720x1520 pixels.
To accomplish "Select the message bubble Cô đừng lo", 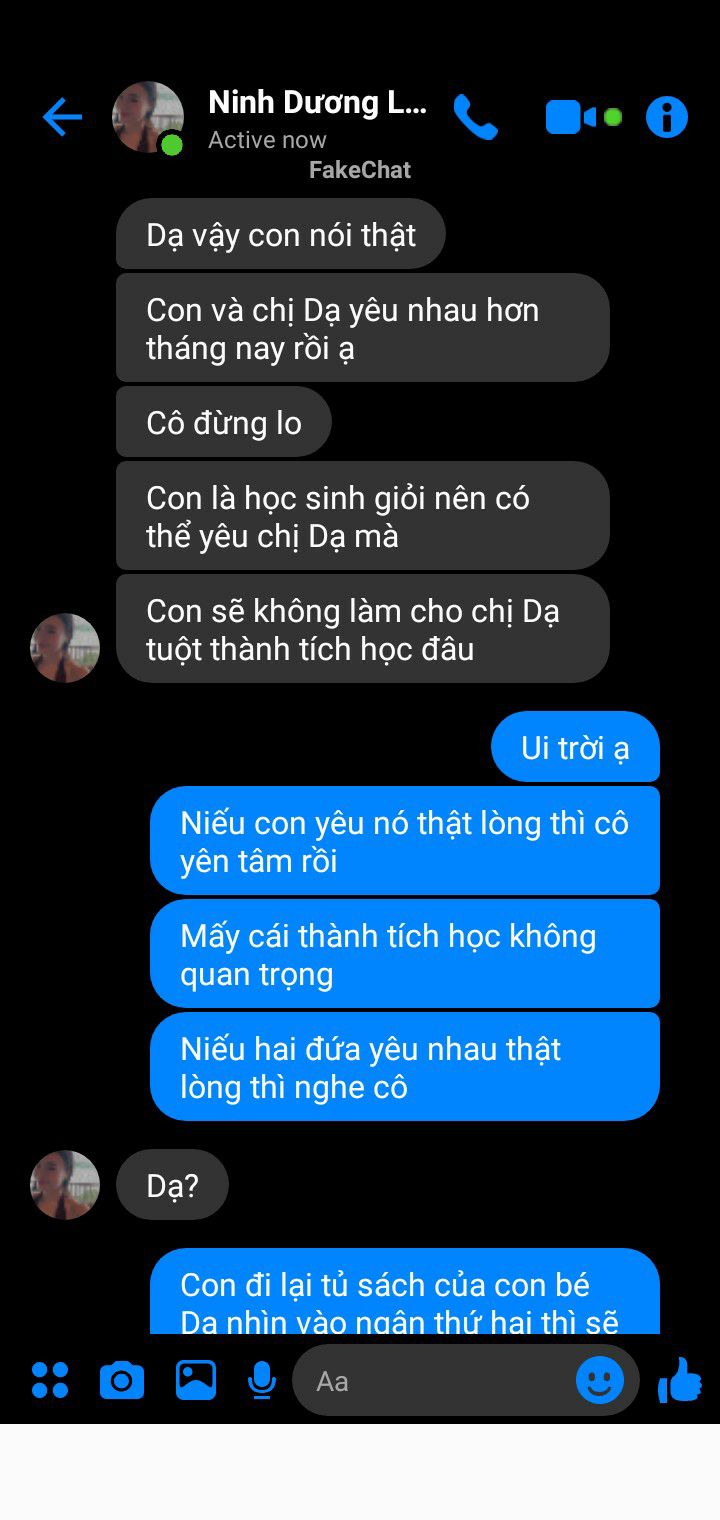I will [224, 423].
